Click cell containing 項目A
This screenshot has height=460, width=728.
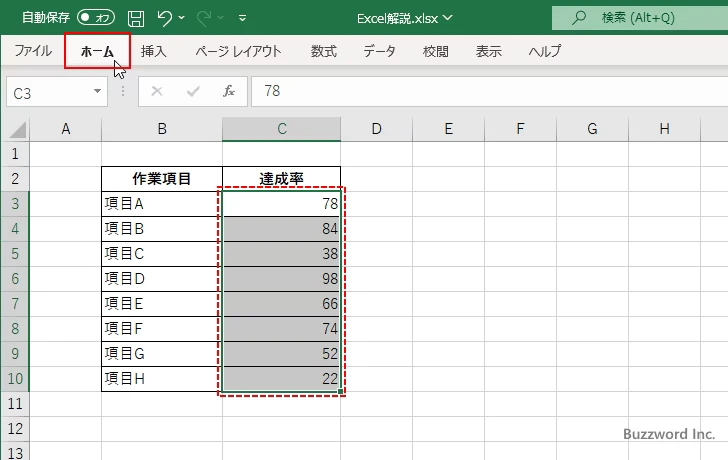pyautogui.click(x=162, y=204)
